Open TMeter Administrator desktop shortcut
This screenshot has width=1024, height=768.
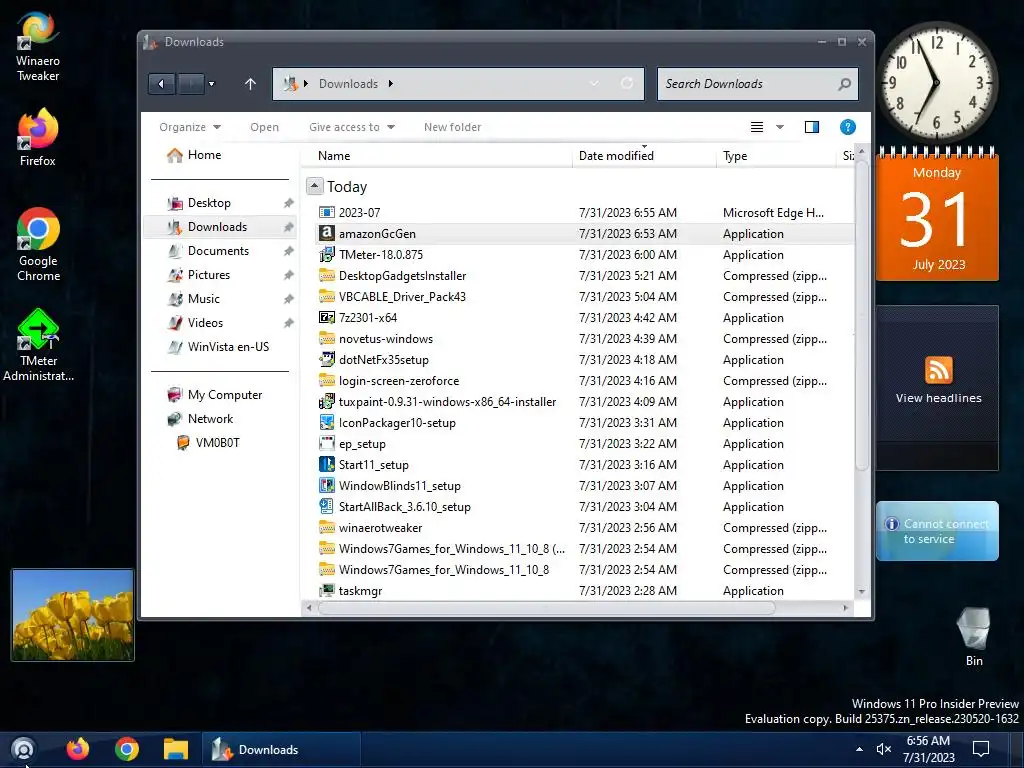coord(38,345)
